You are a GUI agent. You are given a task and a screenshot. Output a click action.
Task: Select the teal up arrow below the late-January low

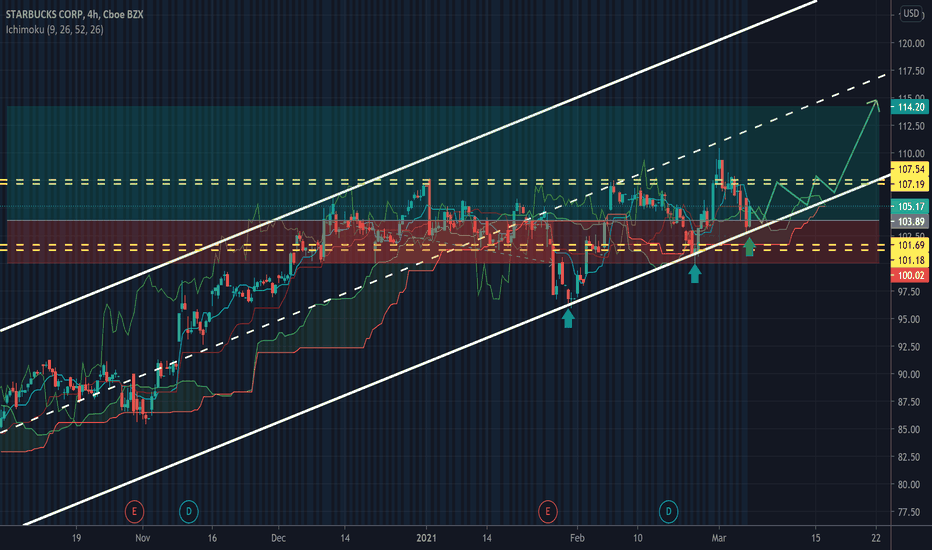(568, 319)
